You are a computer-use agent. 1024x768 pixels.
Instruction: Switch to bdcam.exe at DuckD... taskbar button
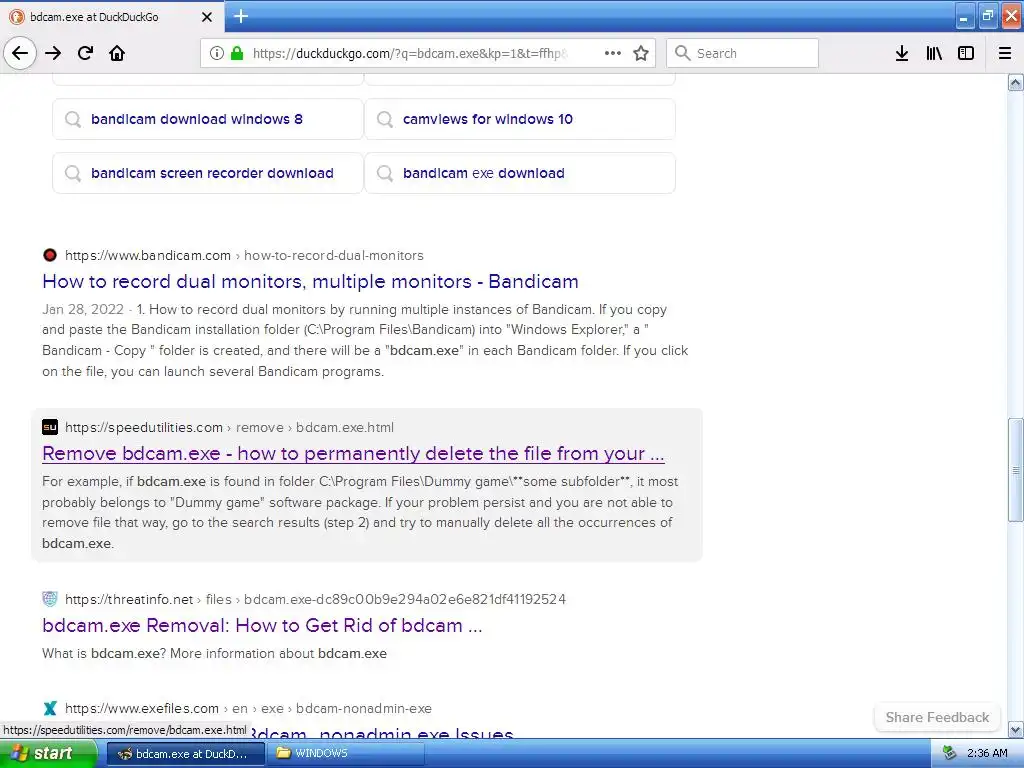(x=185, y=754)
